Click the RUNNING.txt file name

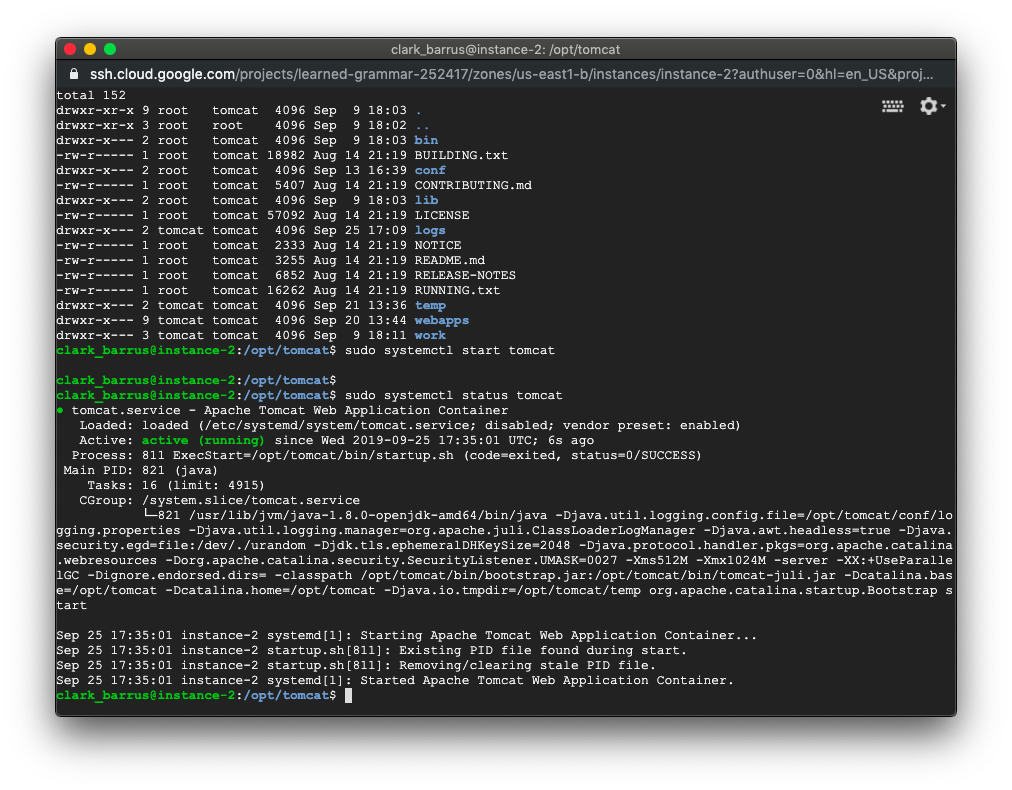(457, 290)
